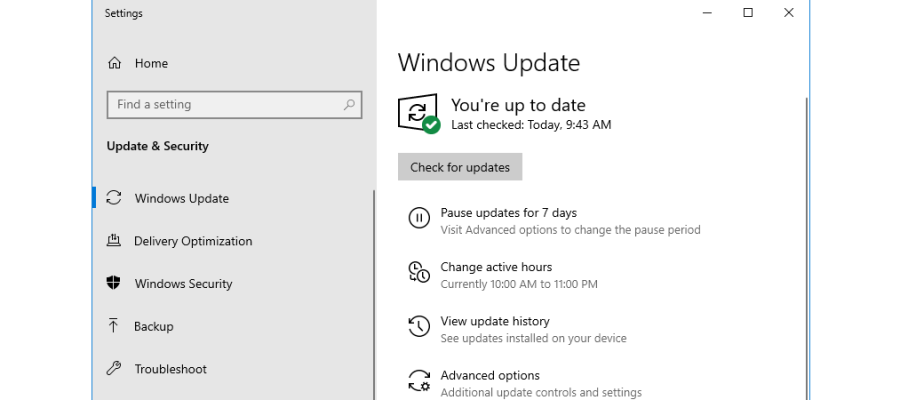Click the Windows Security shield icon

pos(114,283)
